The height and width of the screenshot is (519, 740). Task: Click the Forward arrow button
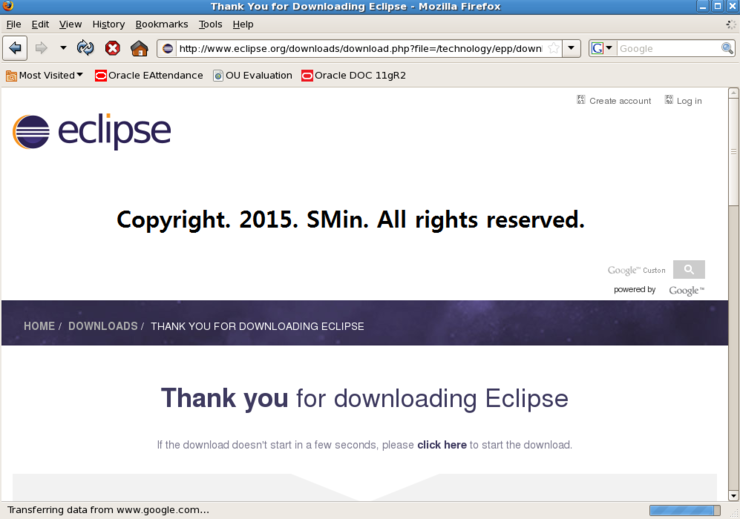click(x=42, y=48)
